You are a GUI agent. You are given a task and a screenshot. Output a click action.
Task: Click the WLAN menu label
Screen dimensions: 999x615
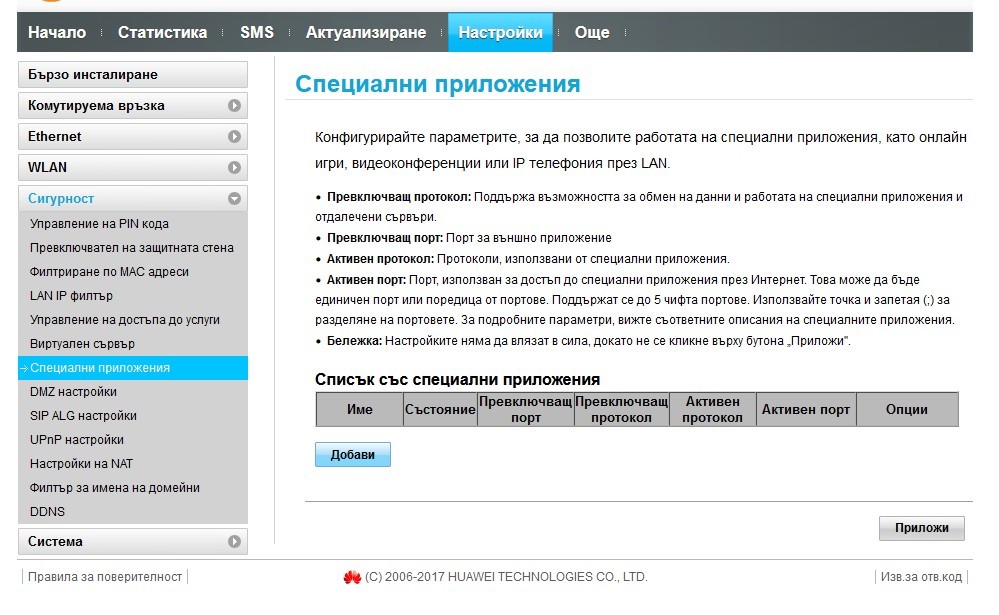coord(47,168)
